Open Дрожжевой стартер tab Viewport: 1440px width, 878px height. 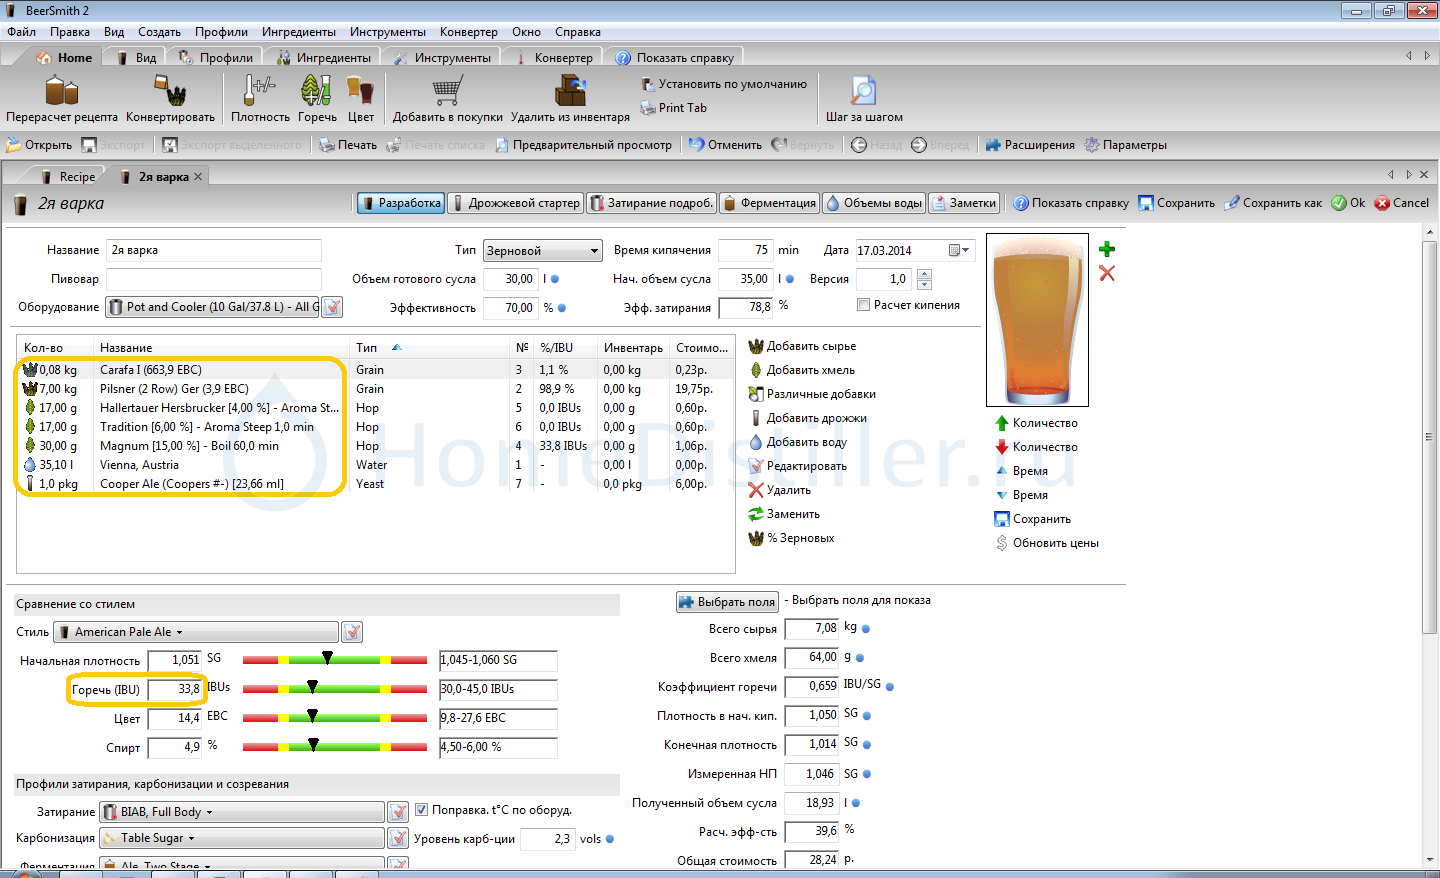pyautogui.click(x=515, y=203)
